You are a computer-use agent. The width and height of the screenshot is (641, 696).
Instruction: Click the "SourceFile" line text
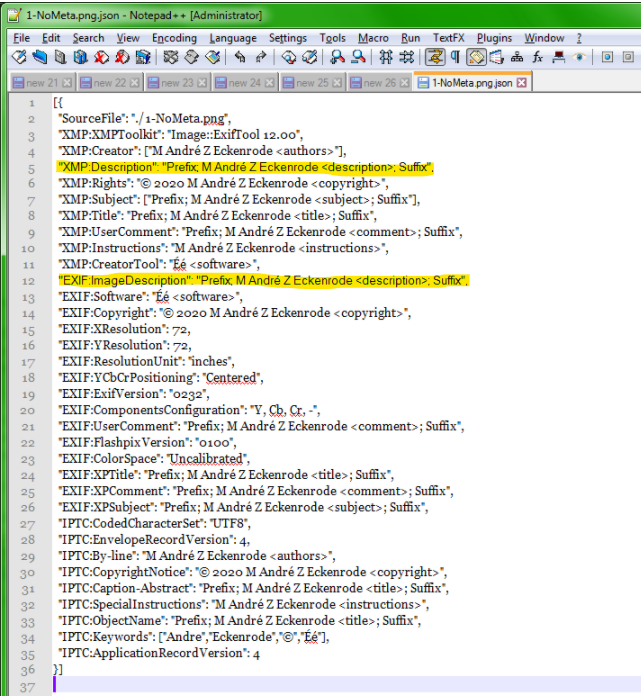click(145, 119)
